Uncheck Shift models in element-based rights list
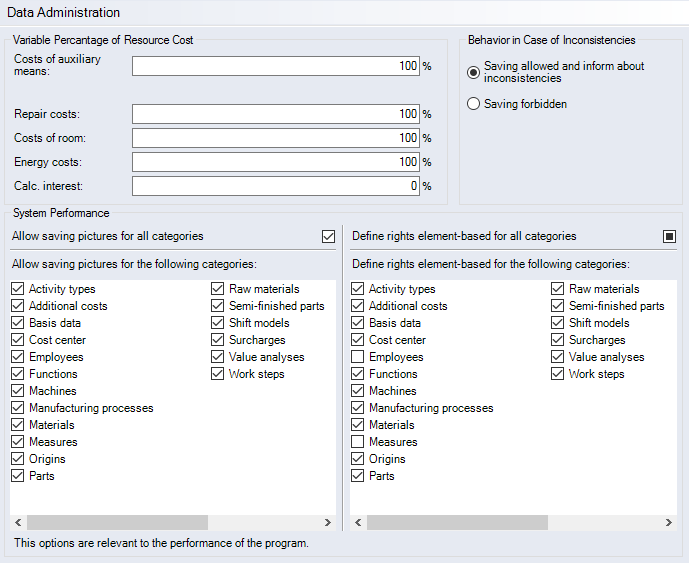 [558, 323]
